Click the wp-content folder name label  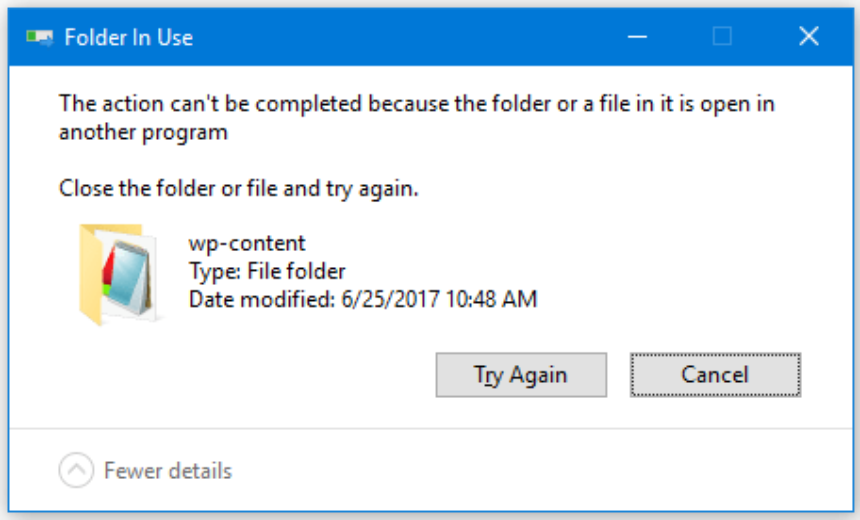tap(247, 243)
